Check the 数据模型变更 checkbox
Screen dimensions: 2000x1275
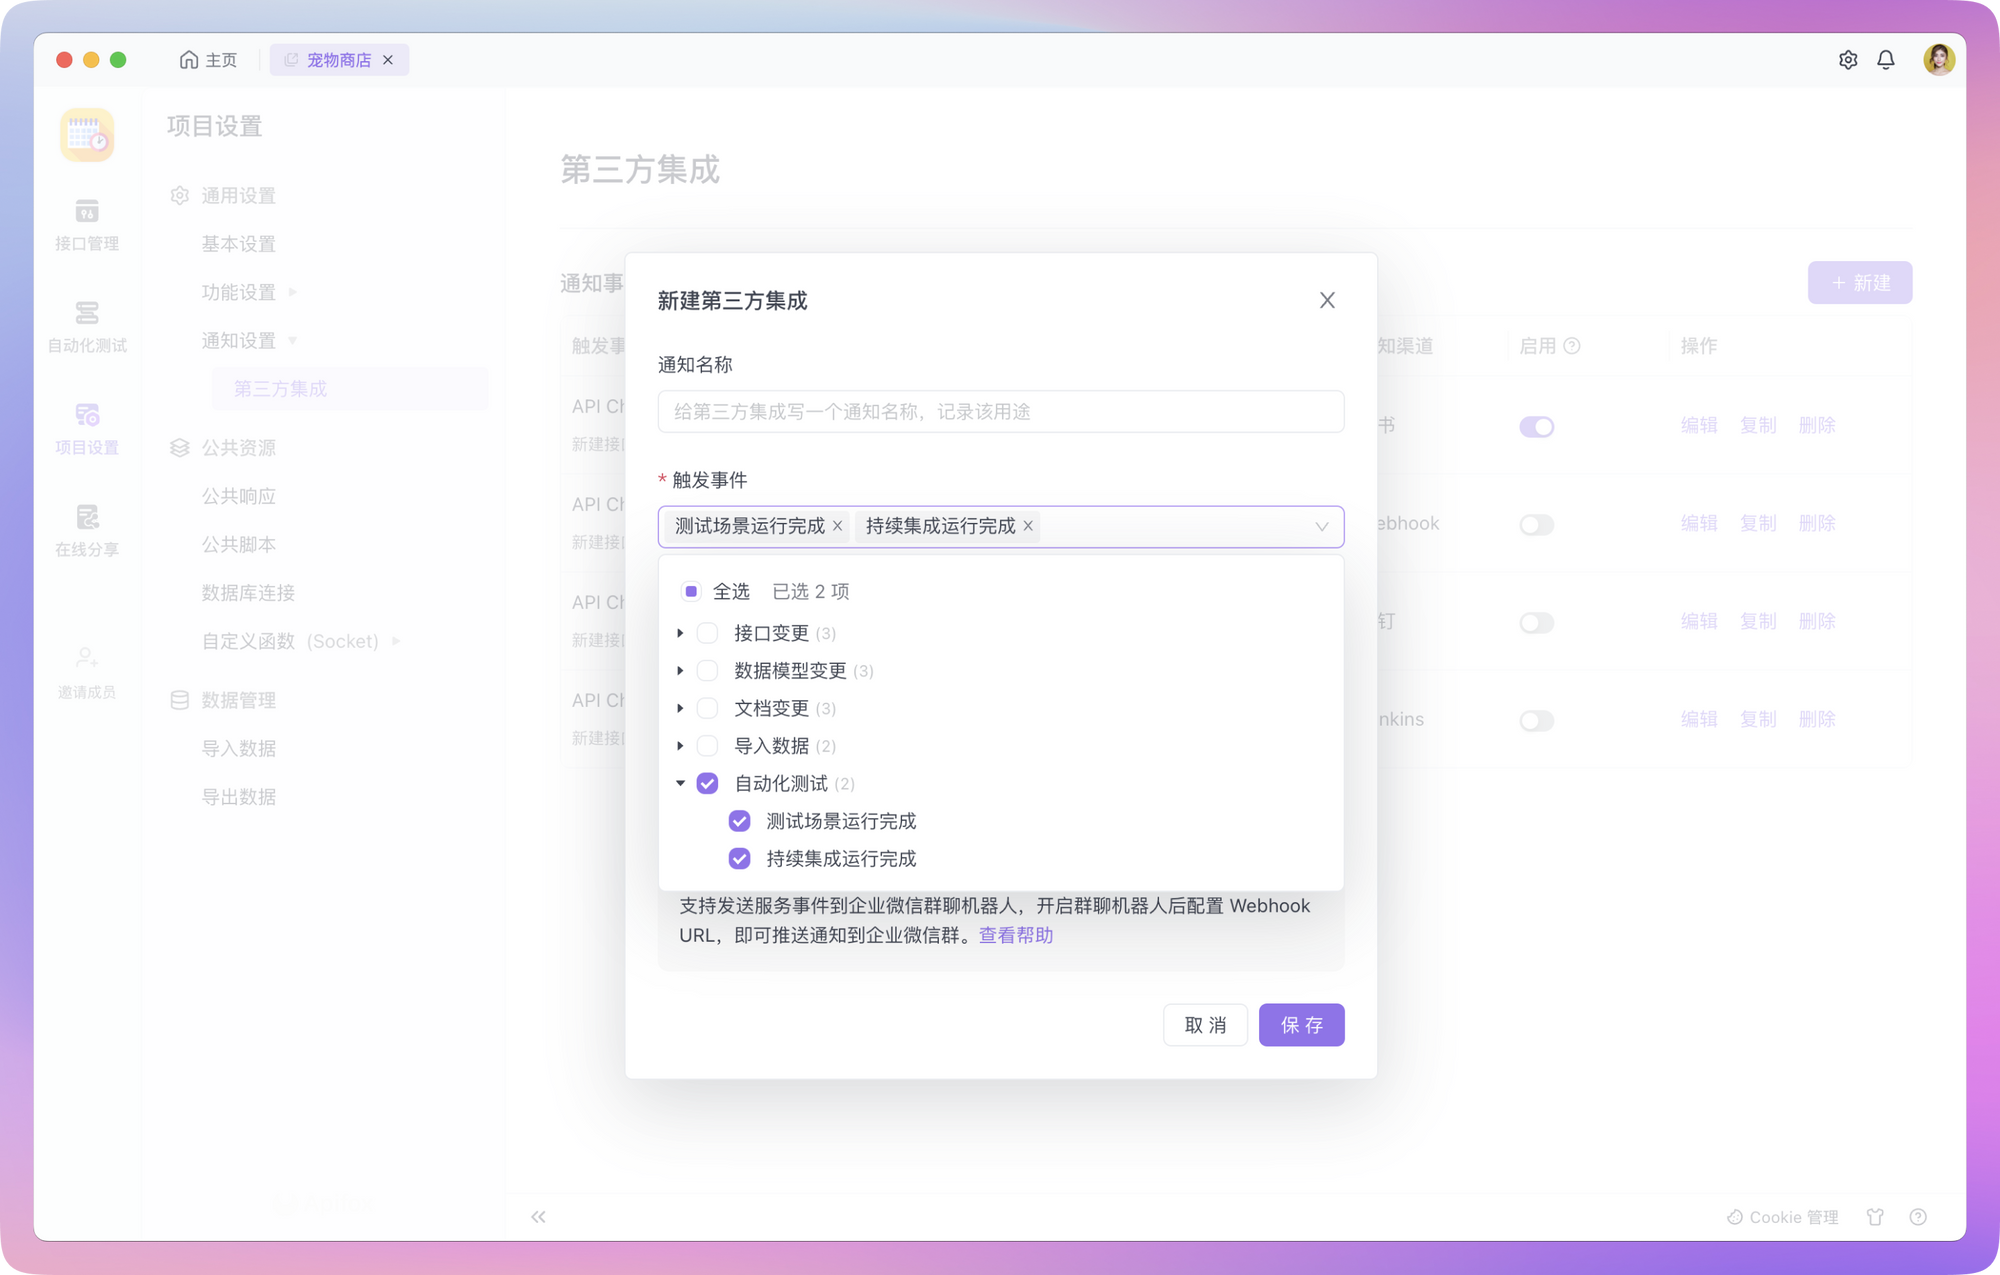pos(707,671)
